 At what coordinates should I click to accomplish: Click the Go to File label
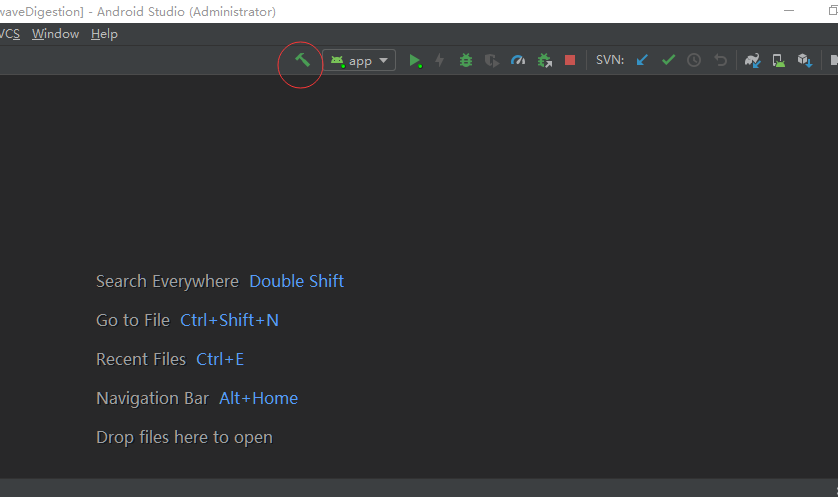click(x=133, y=320)
